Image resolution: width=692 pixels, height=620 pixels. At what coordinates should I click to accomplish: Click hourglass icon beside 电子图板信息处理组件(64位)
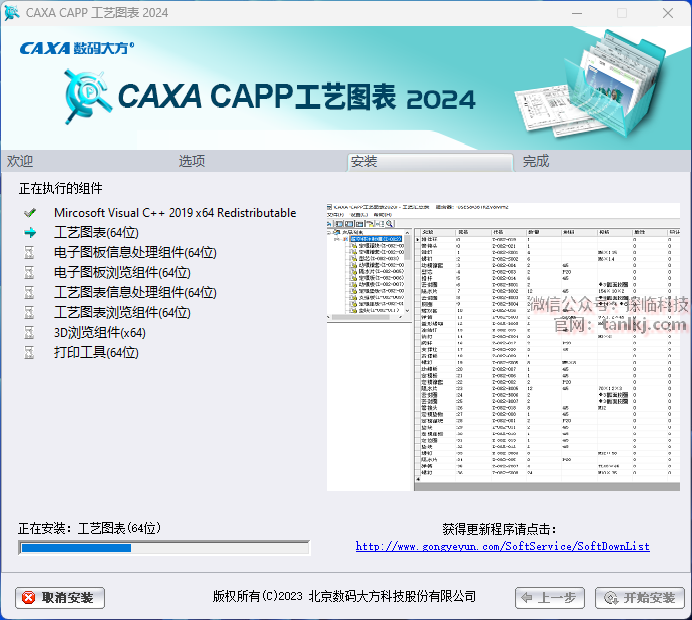click(x=29, y=252)
